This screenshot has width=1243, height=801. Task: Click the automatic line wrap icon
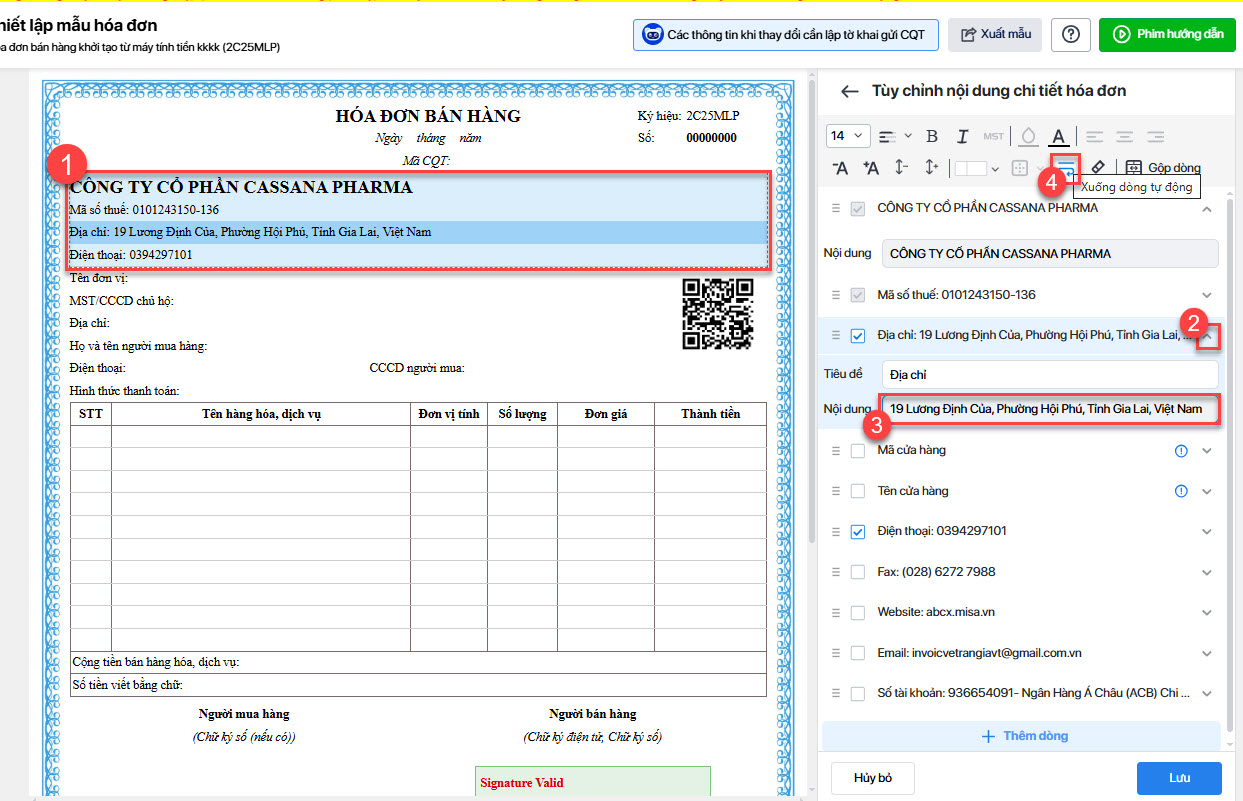point(1067,167)
